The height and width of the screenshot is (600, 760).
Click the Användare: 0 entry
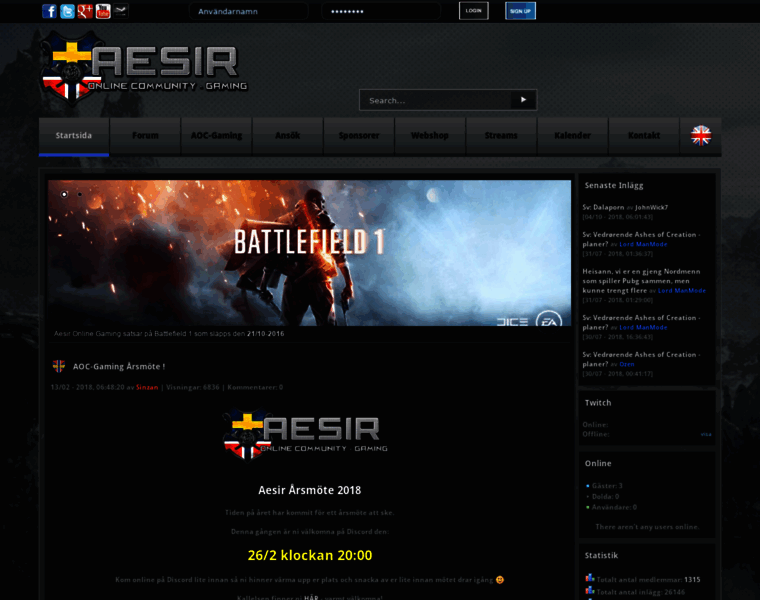(614, 507)
